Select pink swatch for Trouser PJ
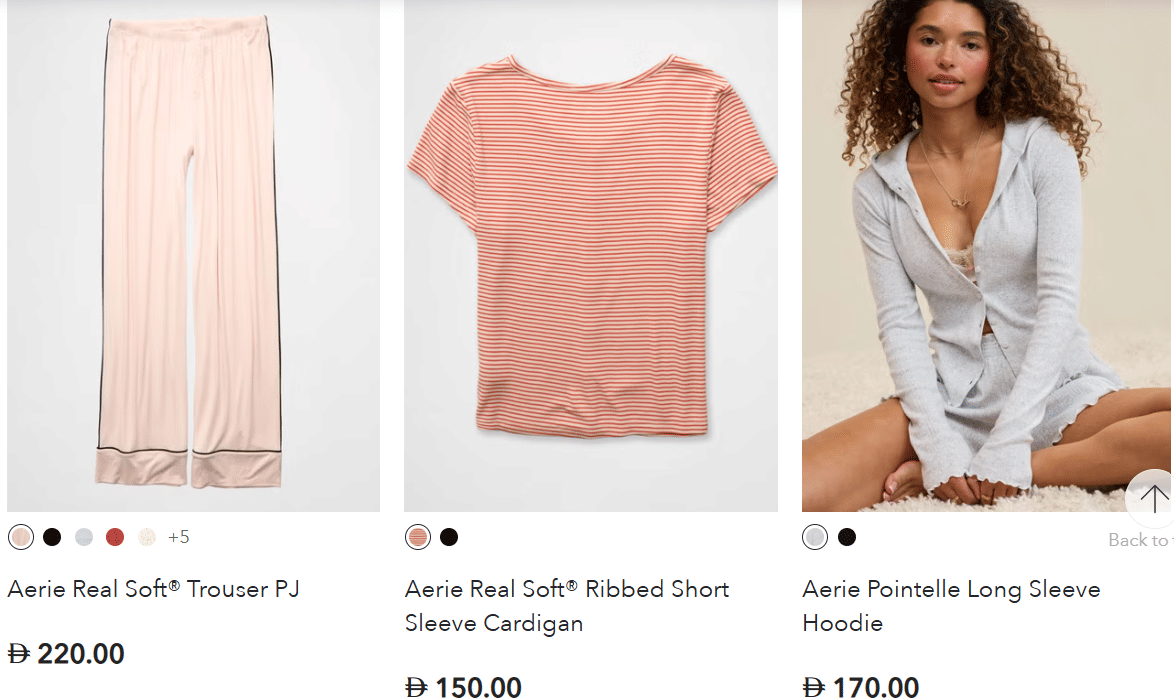Image resolution: width=1174 pixels, height=700 pixels. (21, 537)
